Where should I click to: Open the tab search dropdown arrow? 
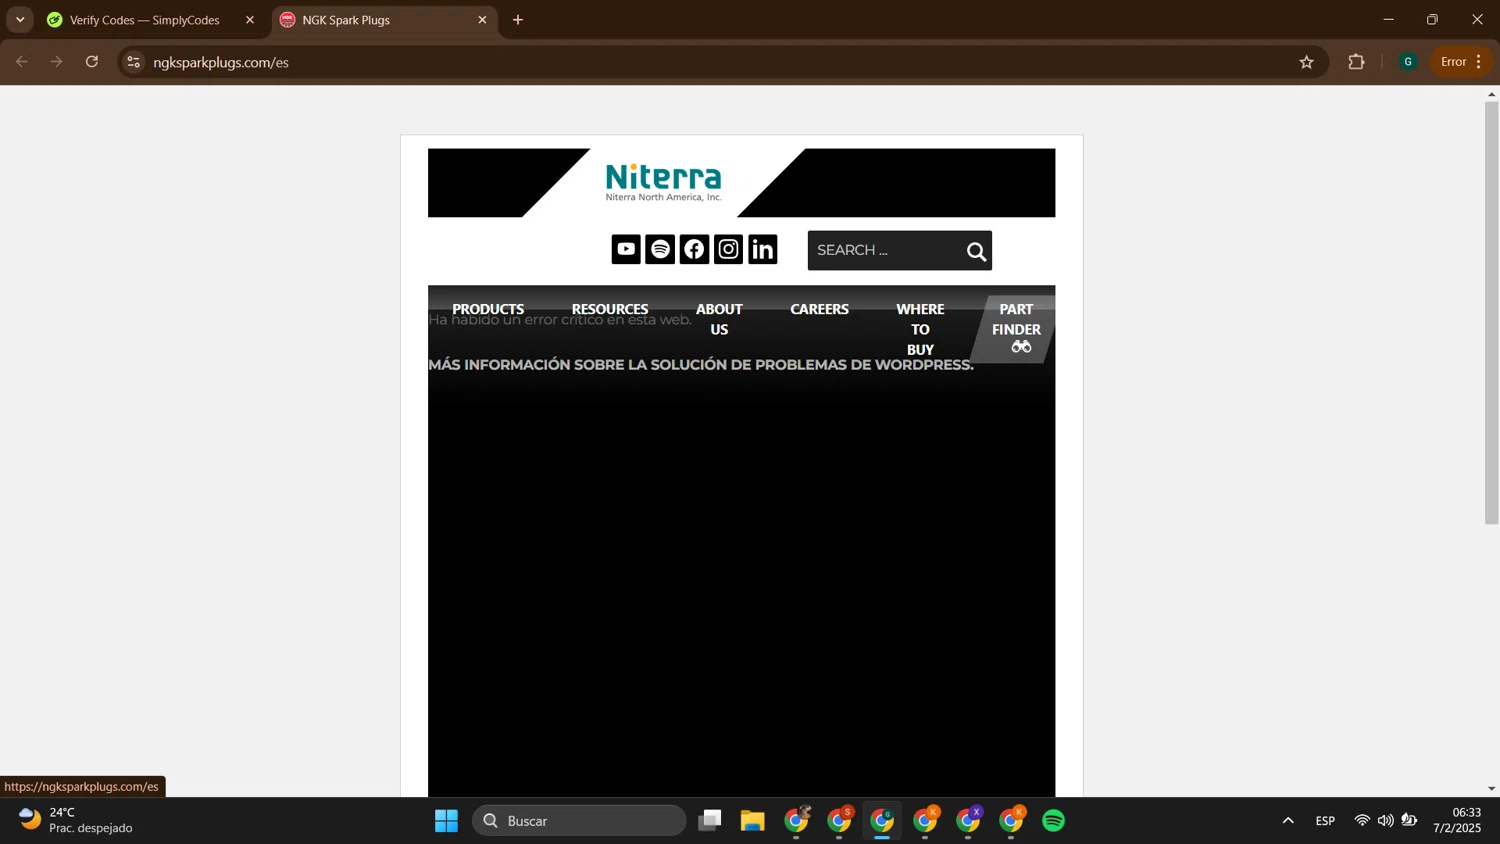[x=20, y=20]
